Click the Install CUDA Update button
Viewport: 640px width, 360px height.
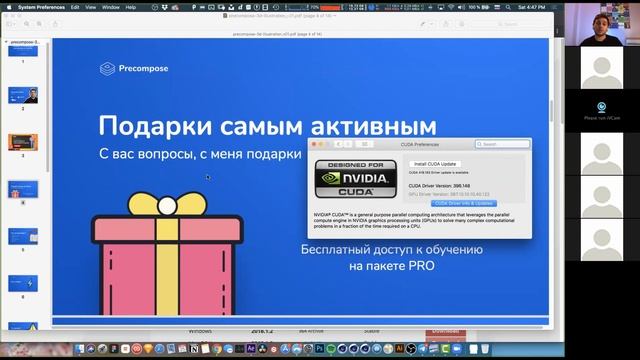(435, 164)
